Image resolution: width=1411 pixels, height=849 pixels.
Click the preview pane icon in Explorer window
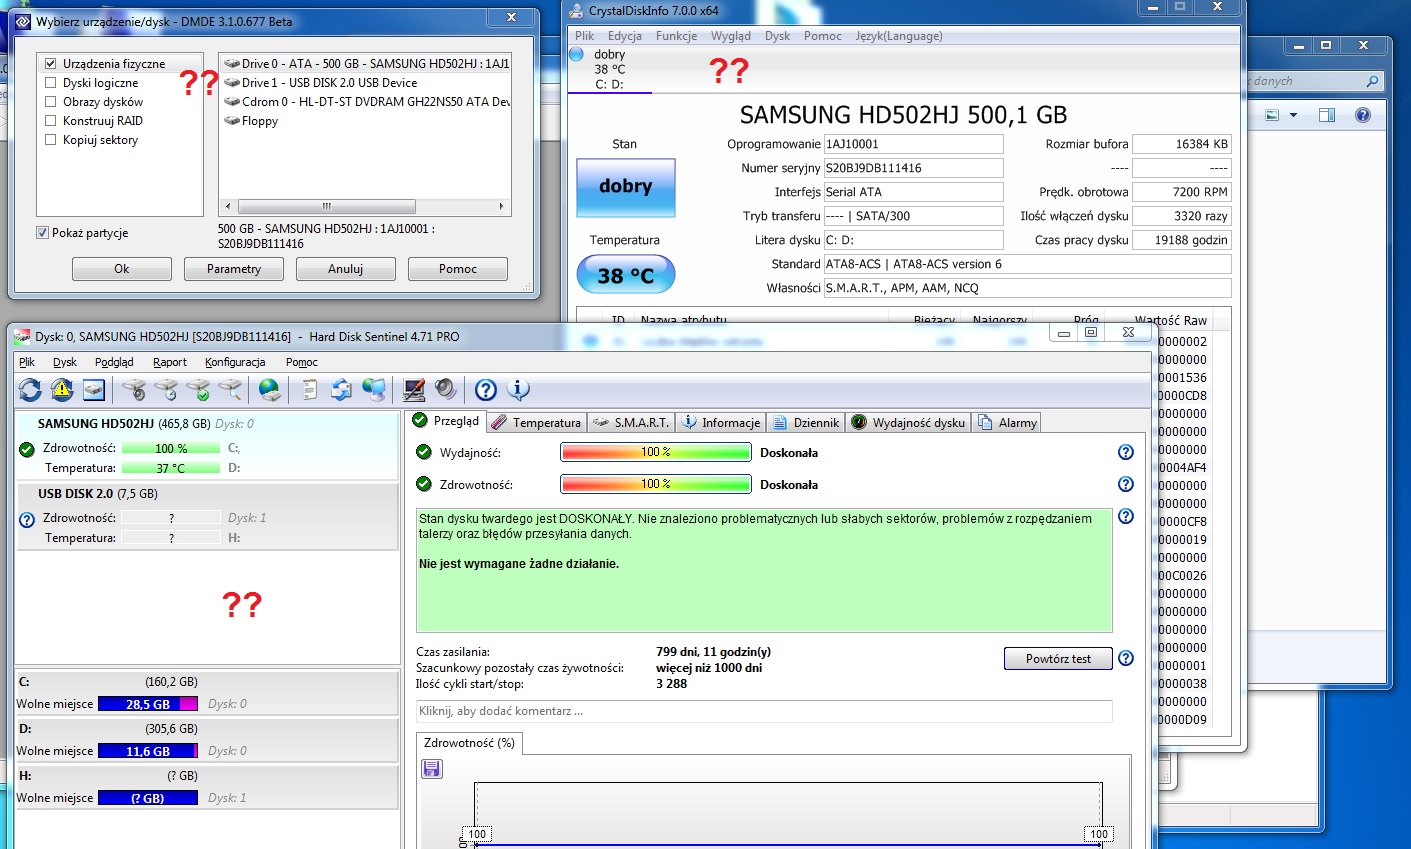[x=1326, y=115]
